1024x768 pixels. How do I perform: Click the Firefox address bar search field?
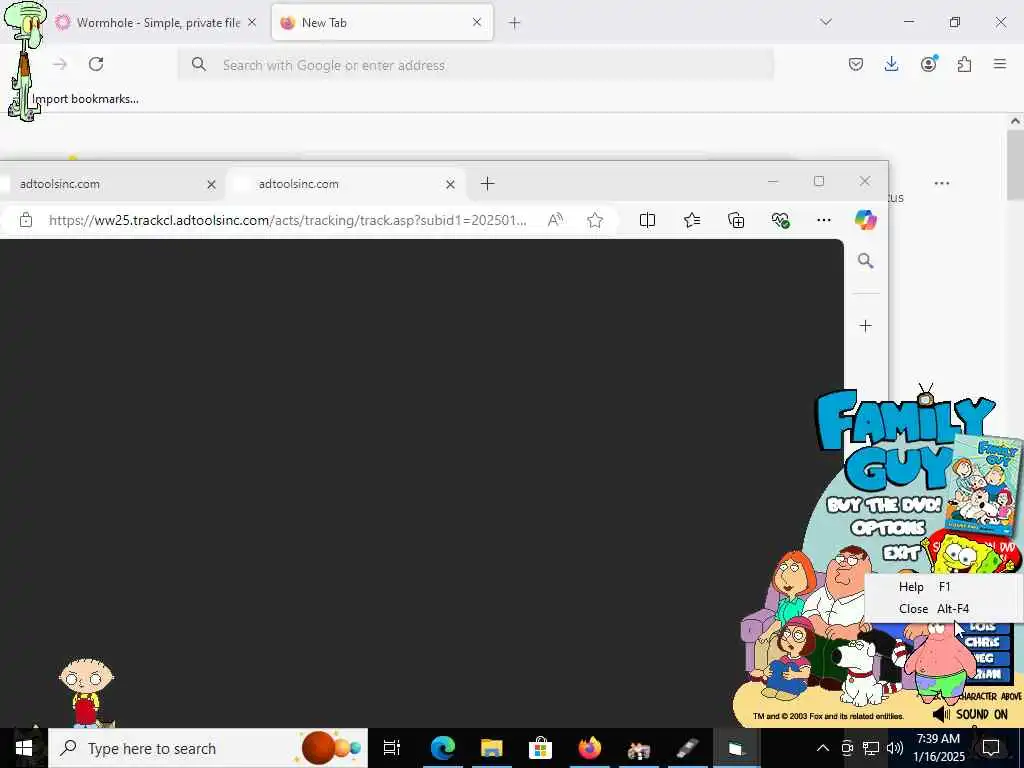click(475, 65)
